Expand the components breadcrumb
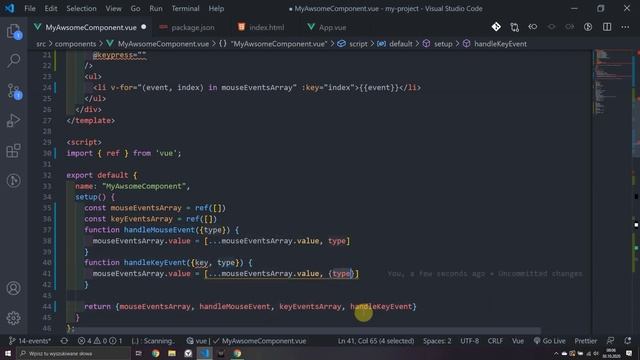 click(x=75, y=44)
